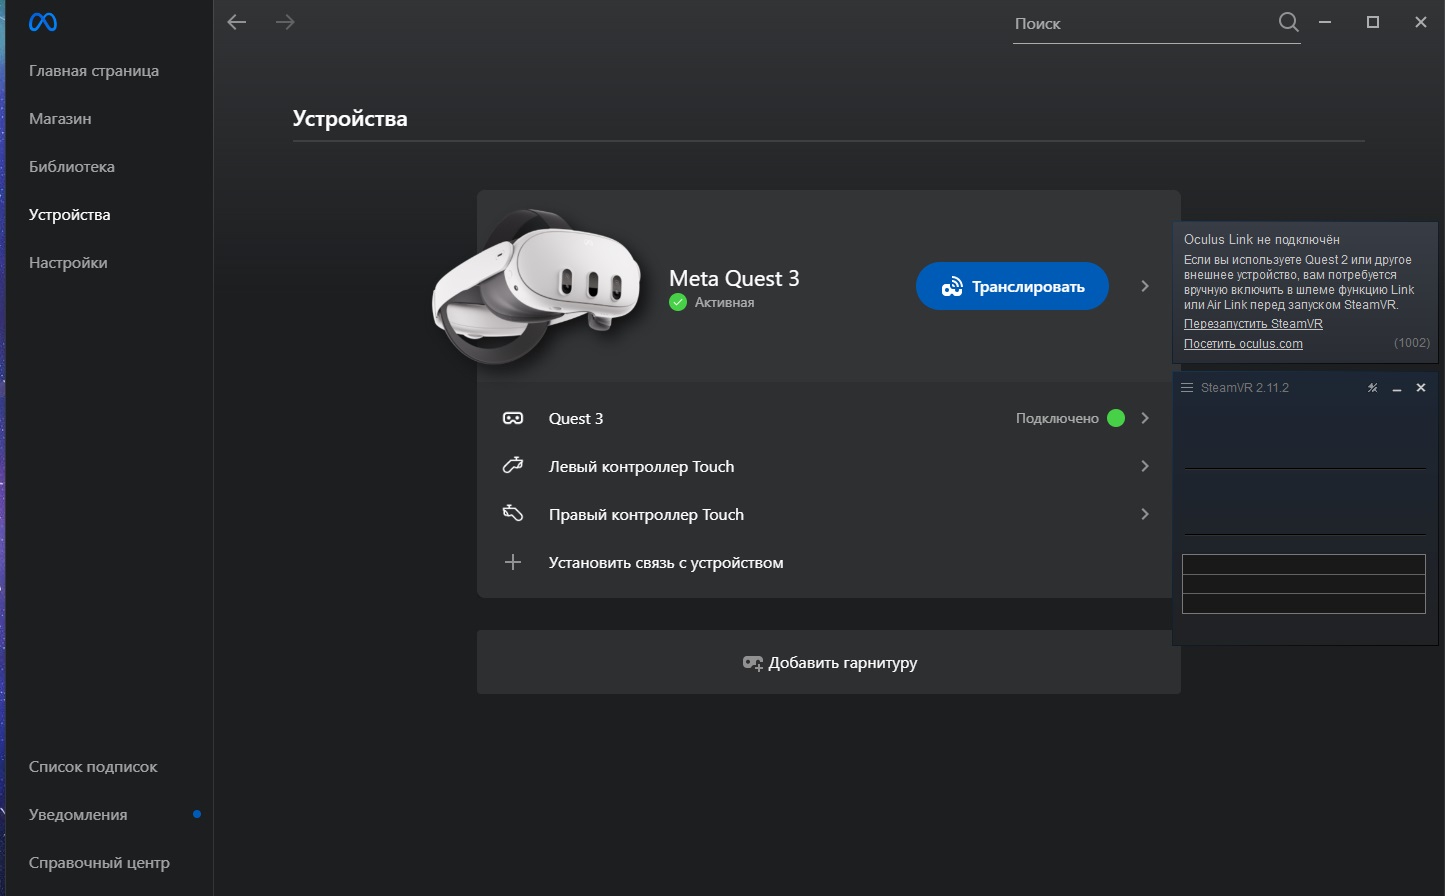Open Справочный центр in the sidebar

tap(99, 863)
